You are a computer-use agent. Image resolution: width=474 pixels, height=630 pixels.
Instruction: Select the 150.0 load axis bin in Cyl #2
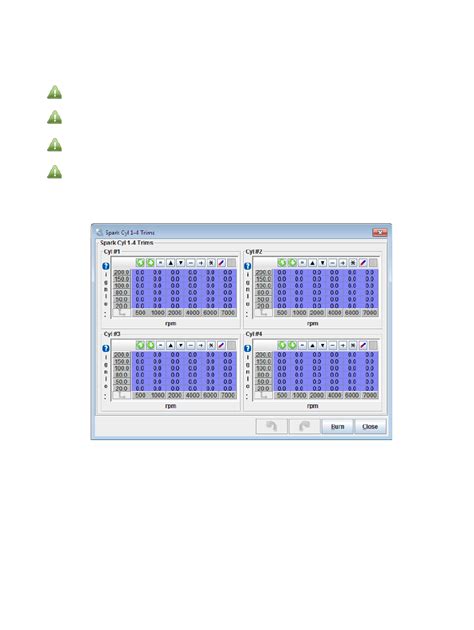[263, 279]
